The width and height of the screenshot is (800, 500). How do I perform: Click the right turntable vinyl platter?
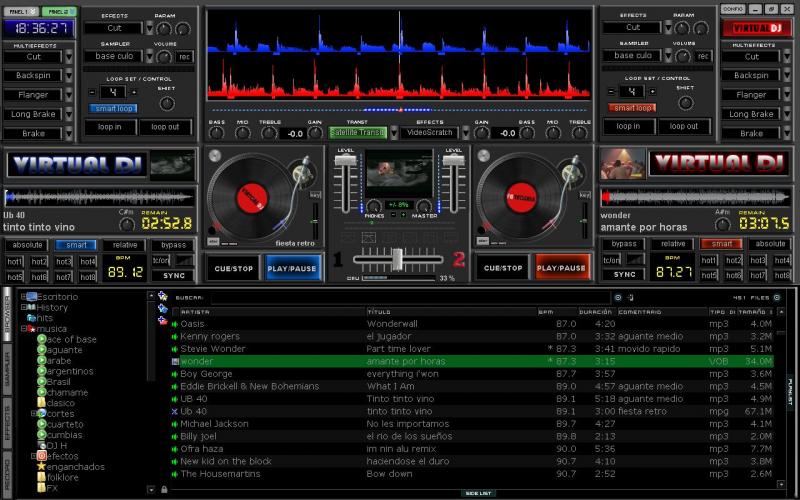point(520,197)
